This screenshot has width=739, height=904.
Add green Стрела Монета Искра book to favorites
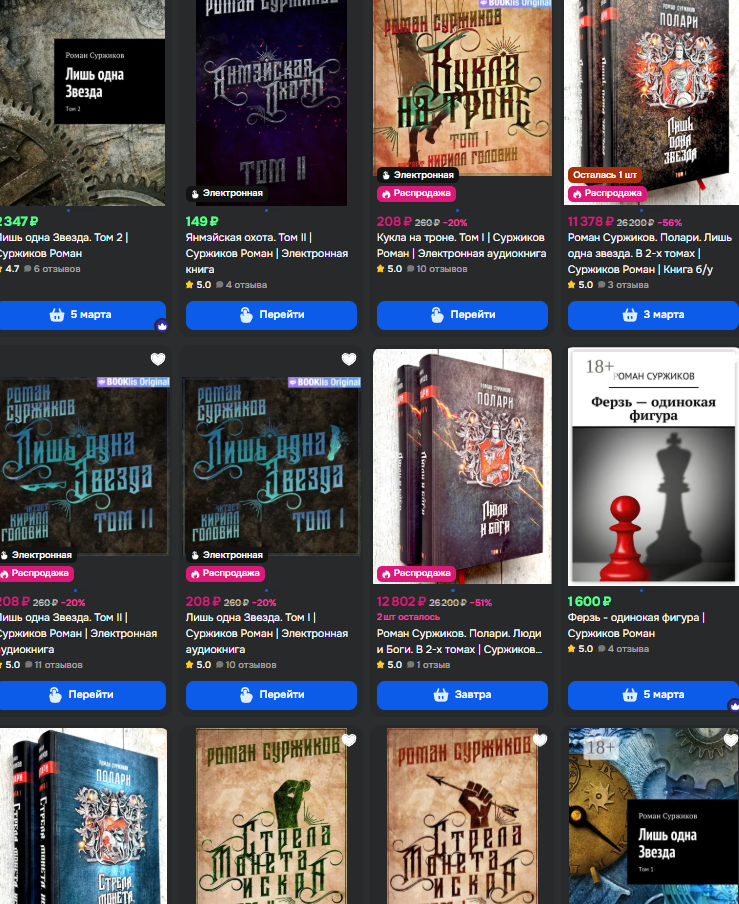coord(349,740)
